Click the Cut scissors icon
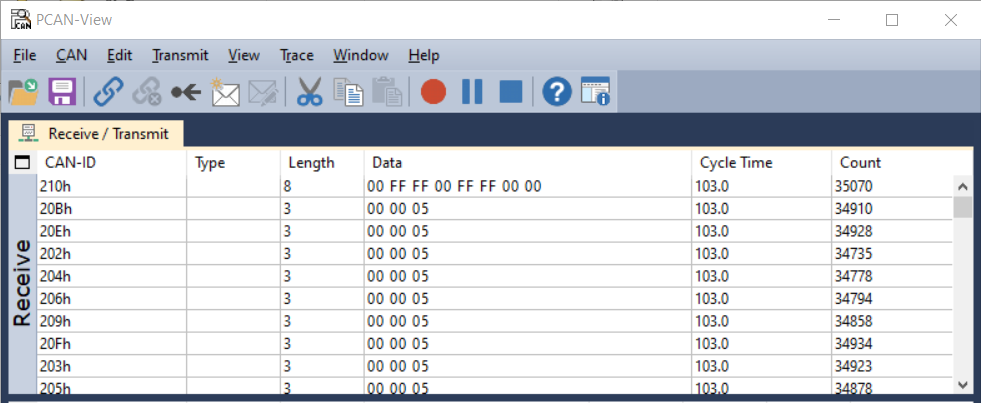Image resolution: width=981 pixels, height=403 pixels. coord(309,92)
